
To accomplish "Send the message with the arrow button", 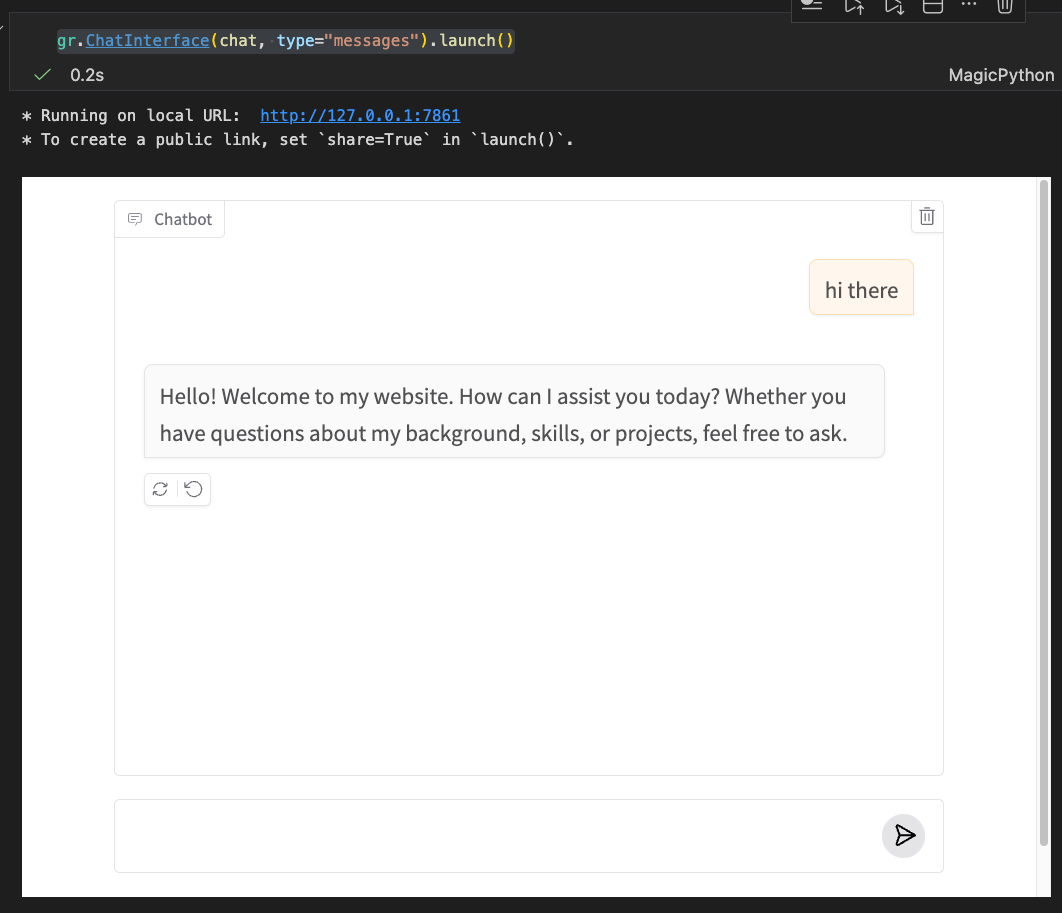I will coord(903,836).
